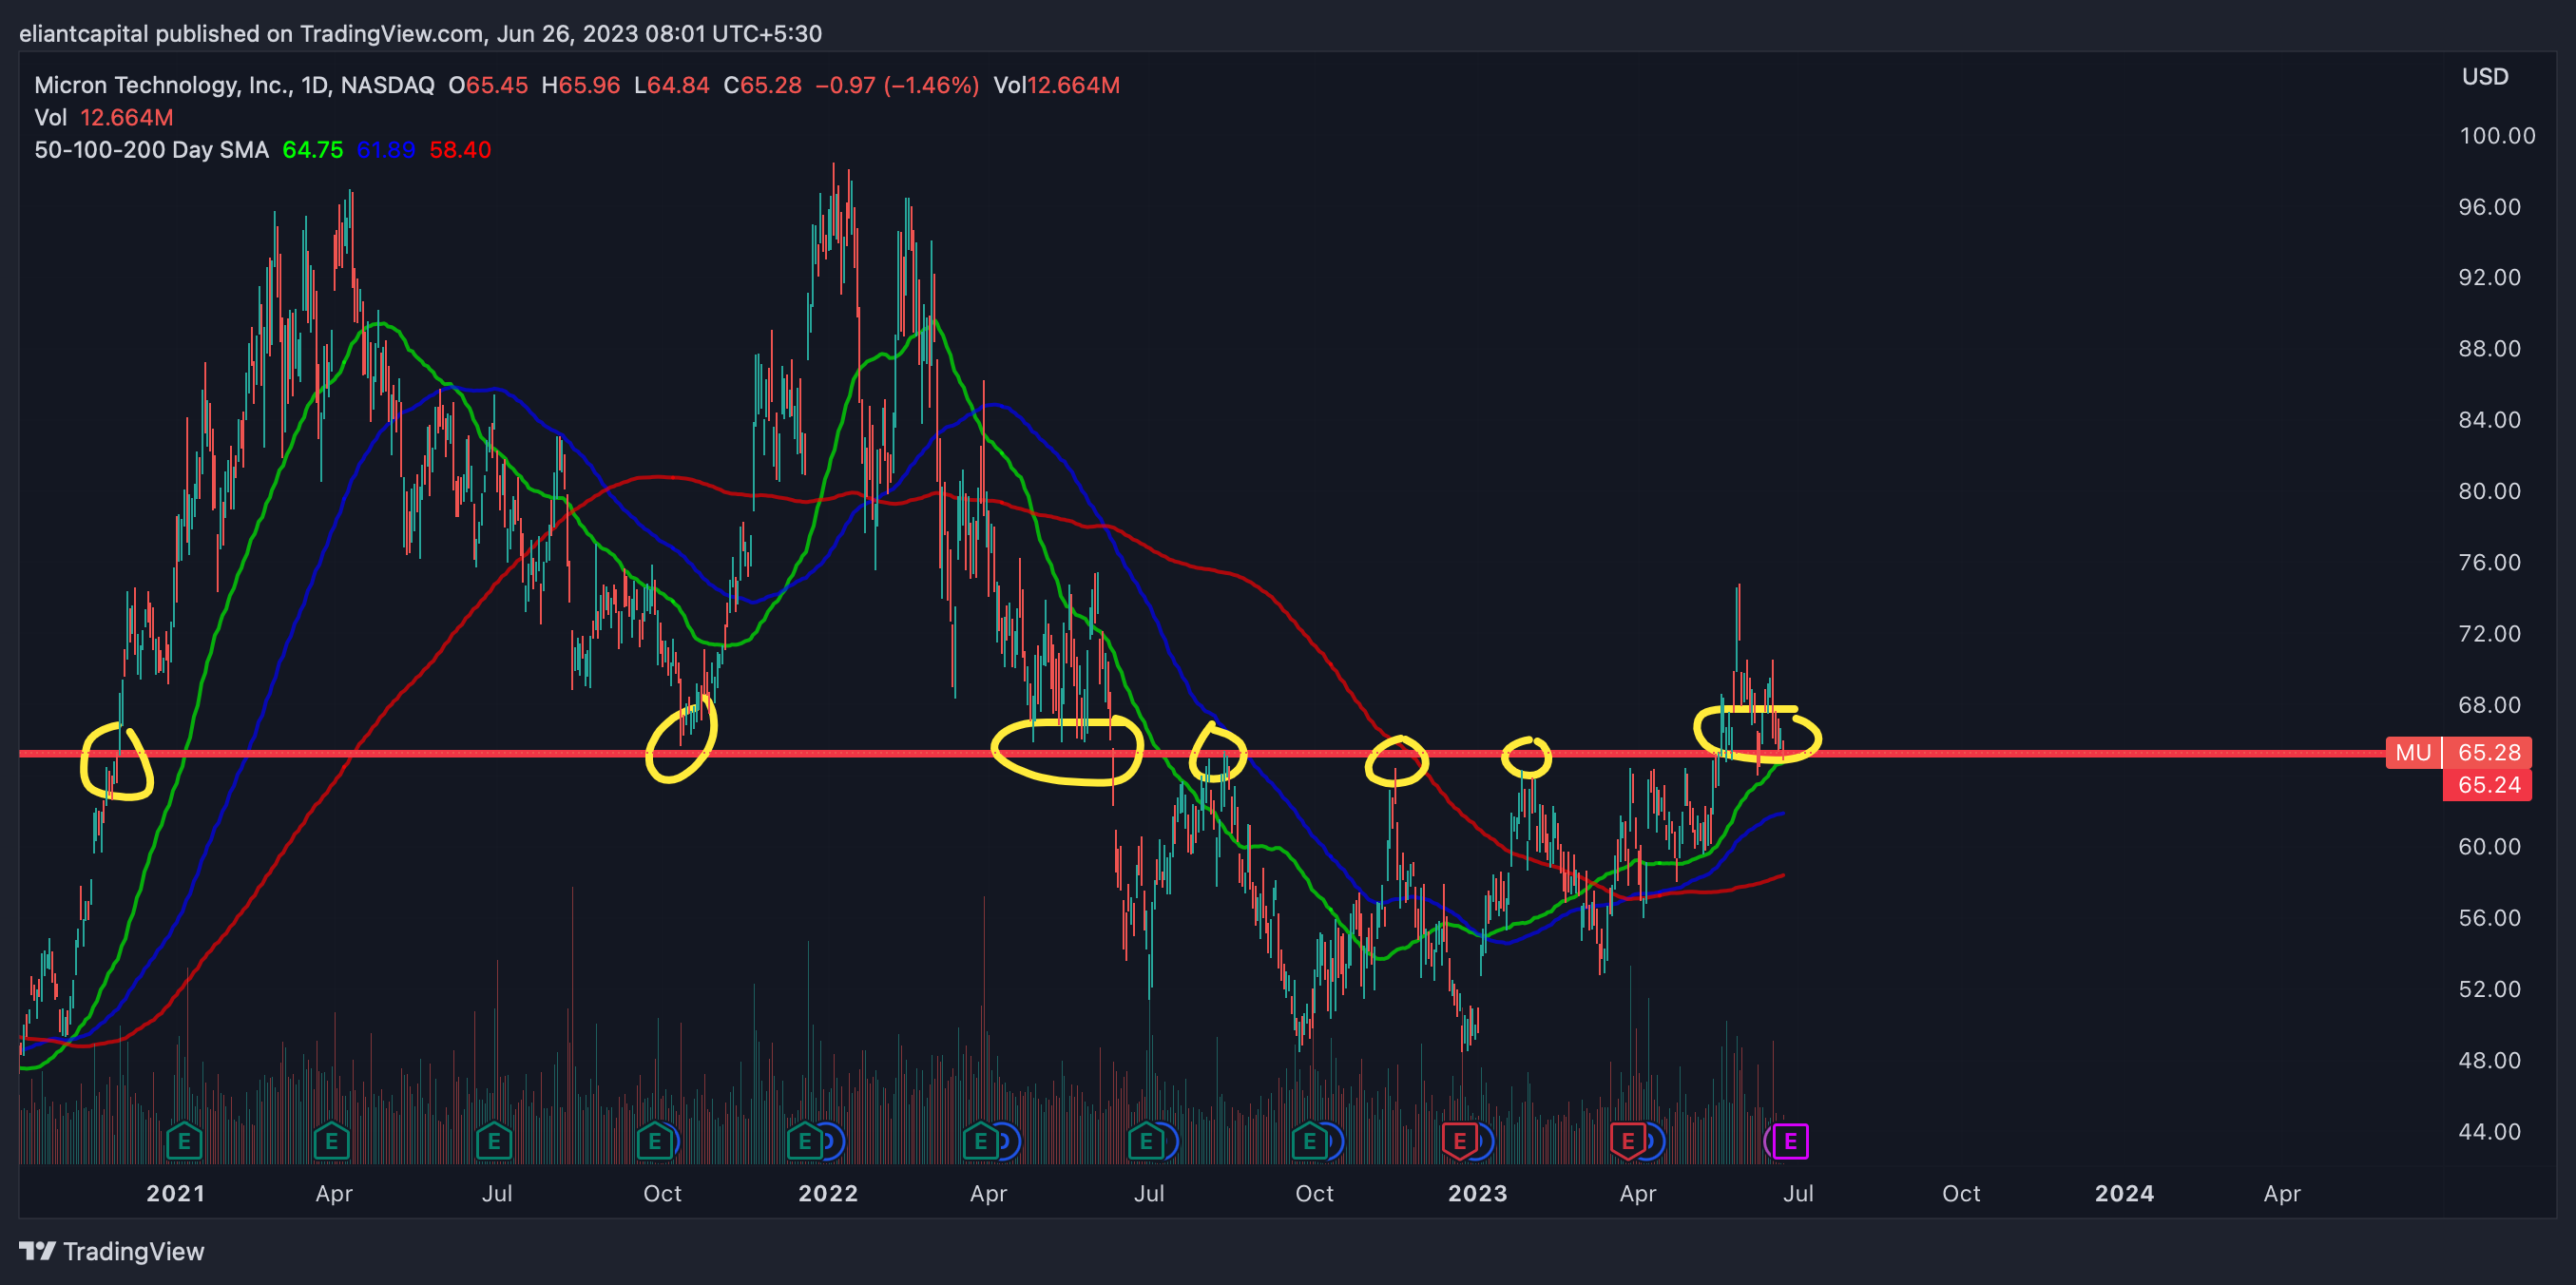Click the 65.24 horizontal line price label
This screenshot has height=1285, width=2576.
click(2488, 785)
